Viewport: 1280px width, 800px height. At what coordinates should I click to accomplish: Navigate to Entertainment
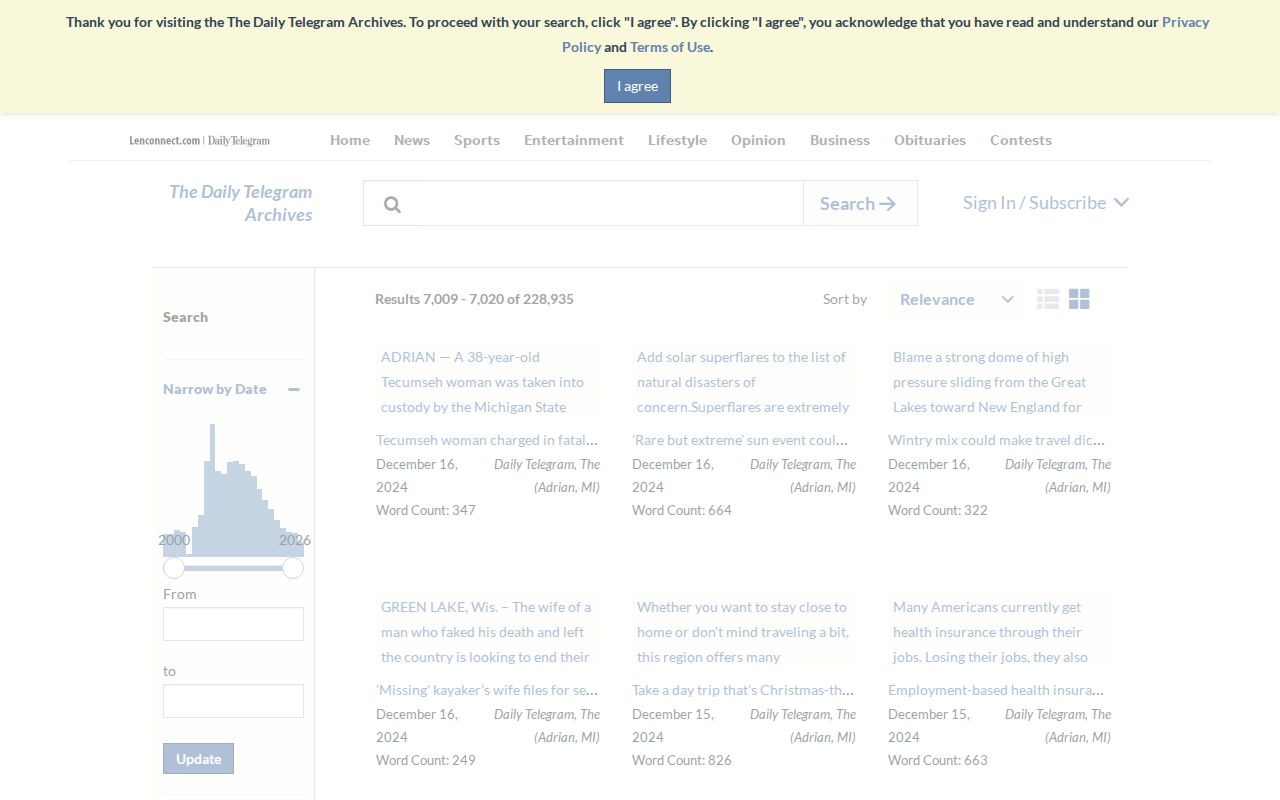[574, 140]
